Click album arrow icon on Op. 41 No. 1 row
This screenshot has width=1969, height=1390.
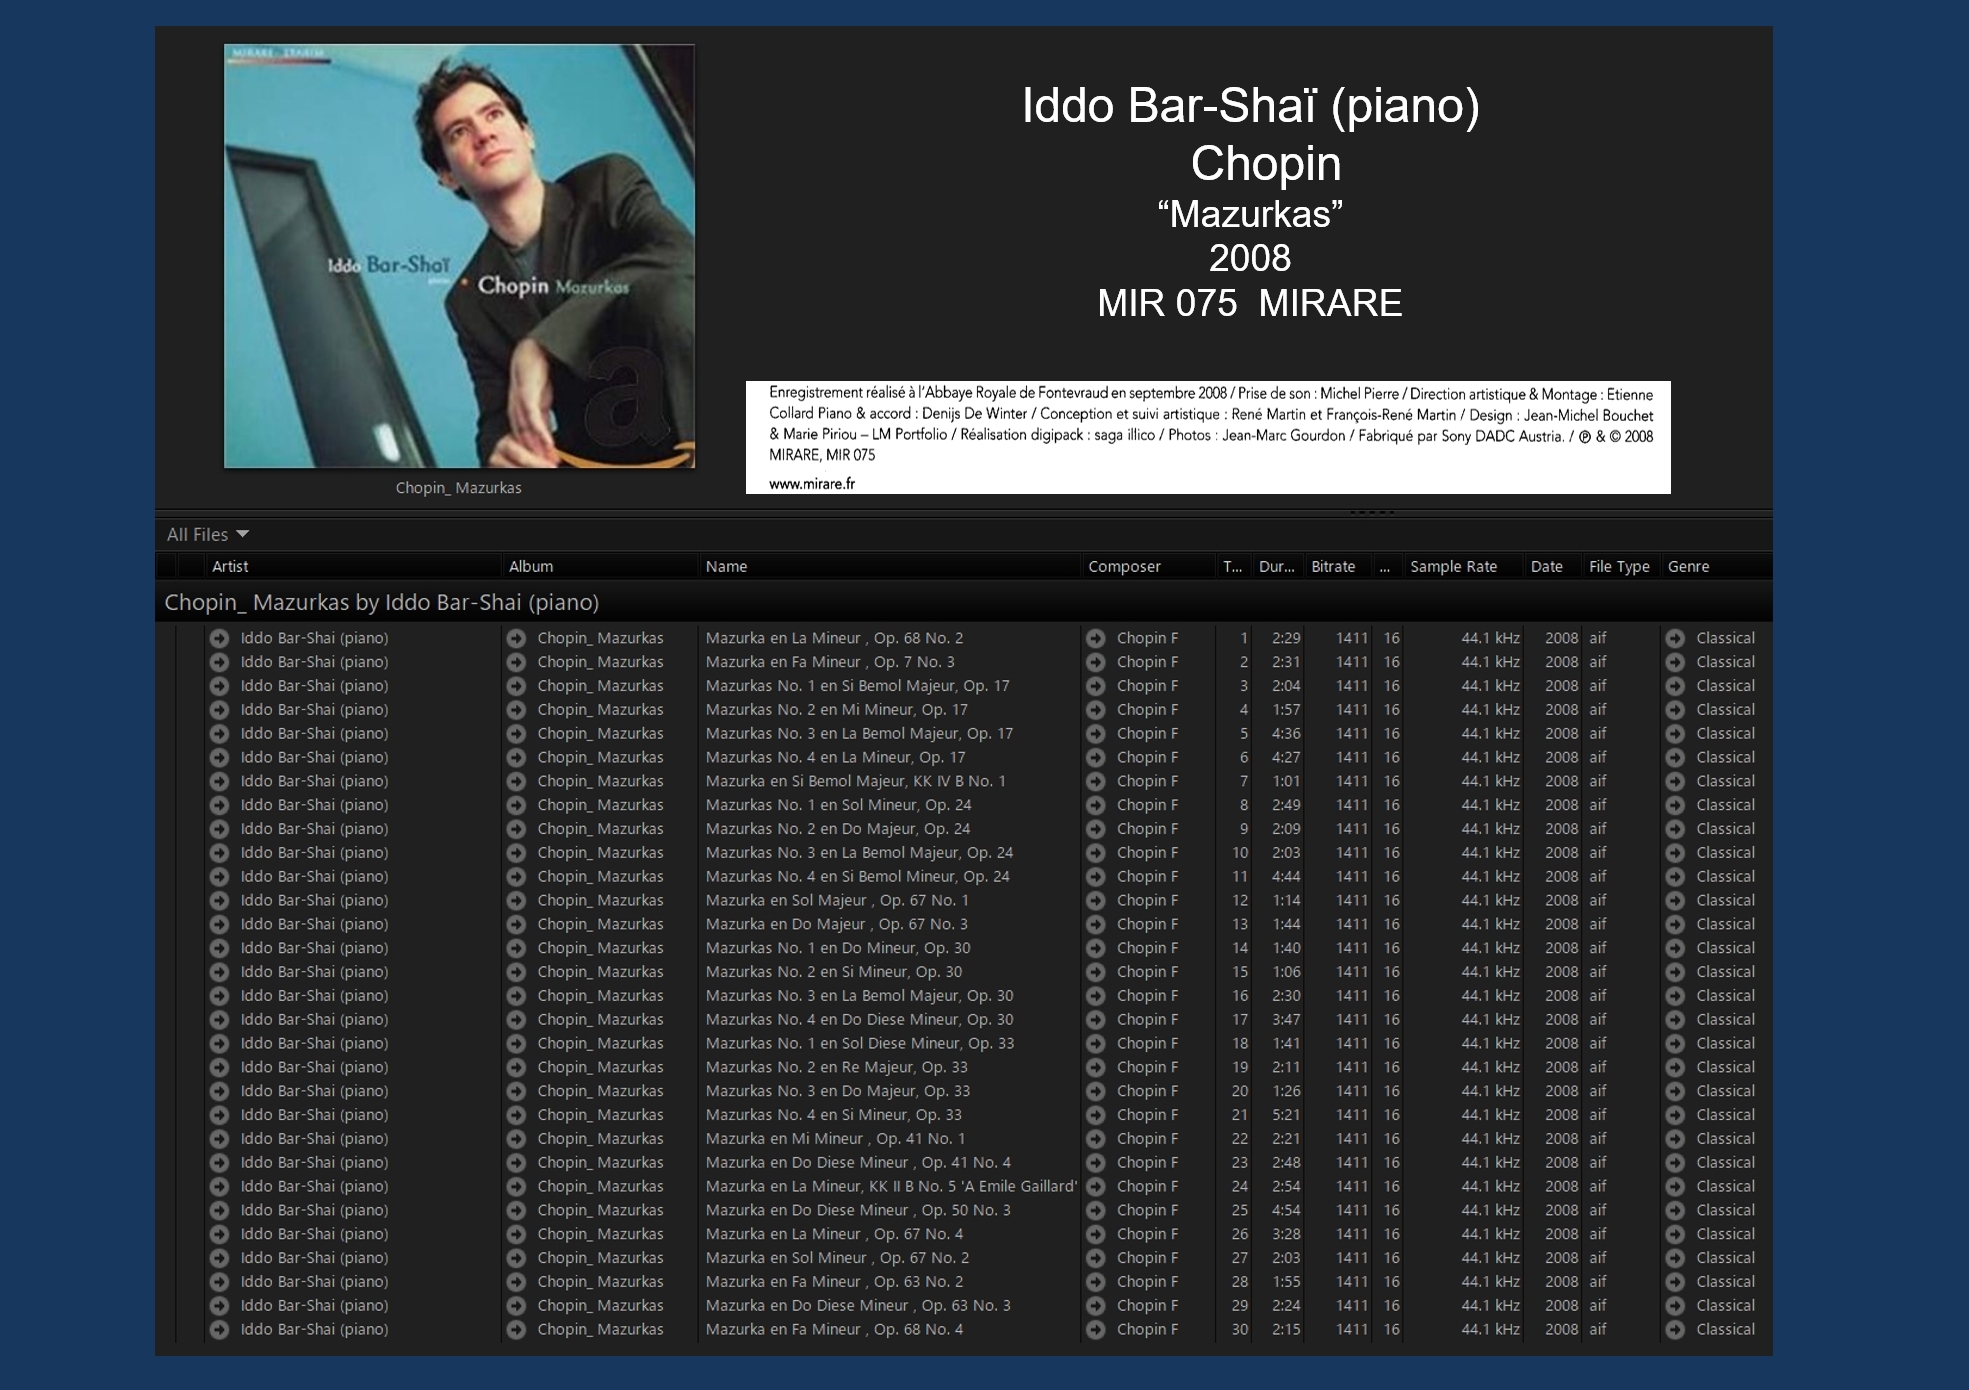click(x=516, y=1139)
